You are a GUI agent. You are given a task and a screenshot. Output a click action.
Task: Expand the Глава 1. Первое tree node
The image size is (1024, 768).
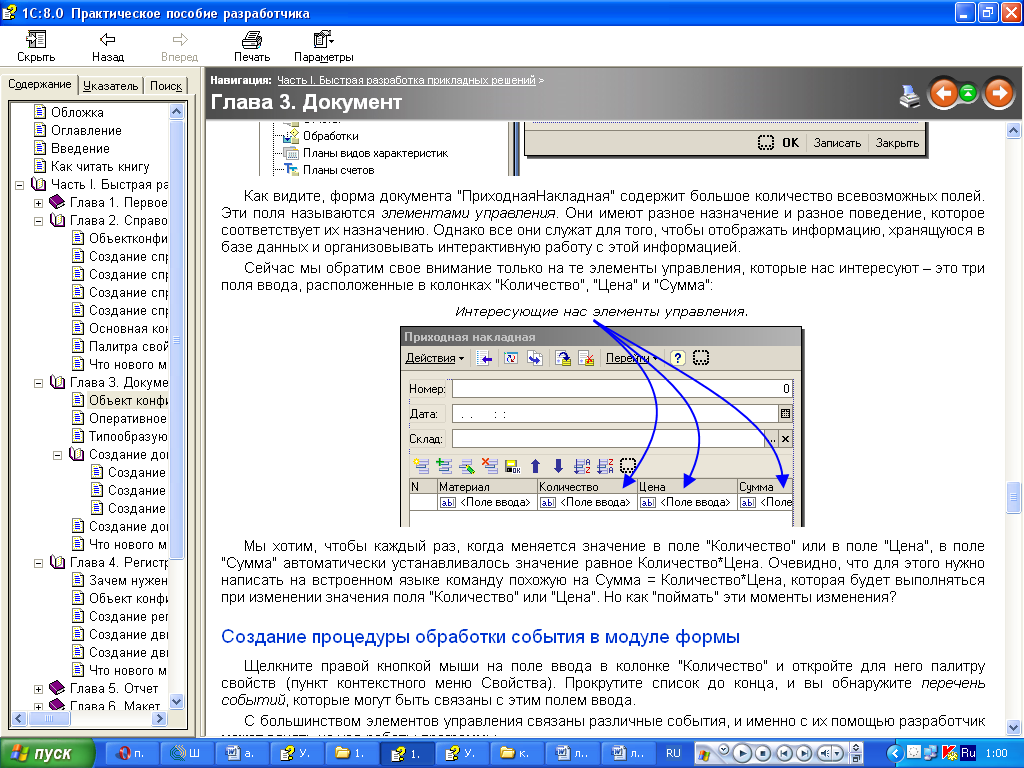pyautogui.click(x=39, y=203)
